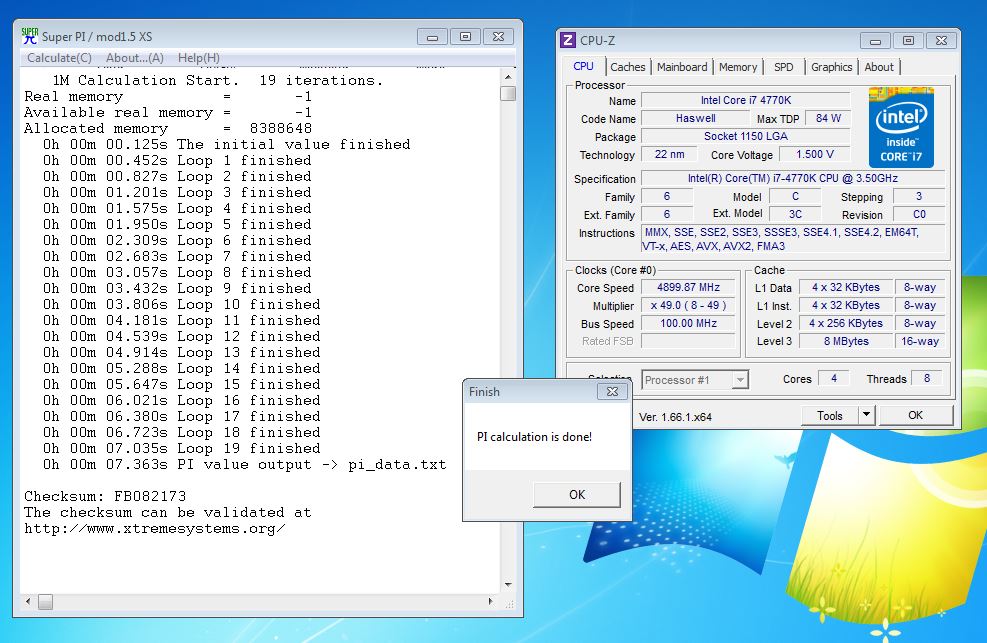Image resolution: width=987 pixels, height=643 pixels.
Task: Open the Processor #1 selection dropdown
Action: pos(695,380)
